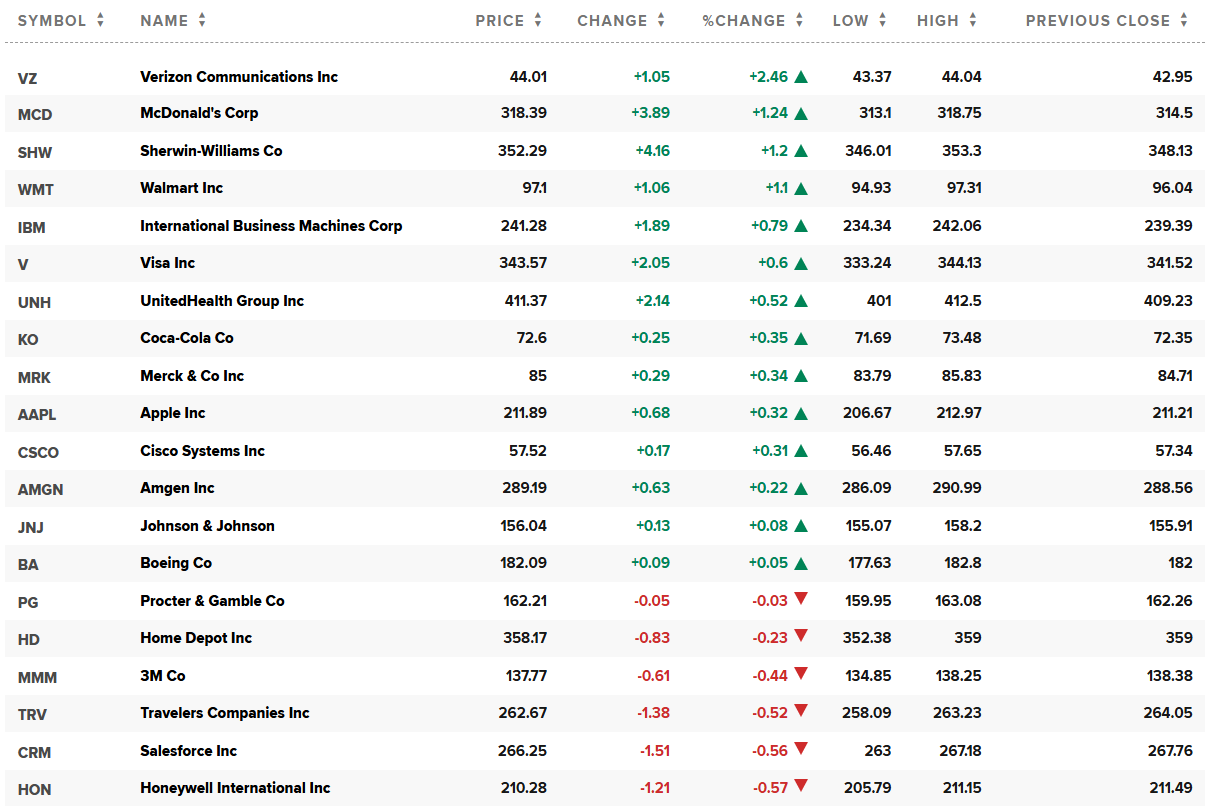Select Travelers' change value -1.38
Viewport: 1207px width, 806px height.
click(x=654, y=713)
